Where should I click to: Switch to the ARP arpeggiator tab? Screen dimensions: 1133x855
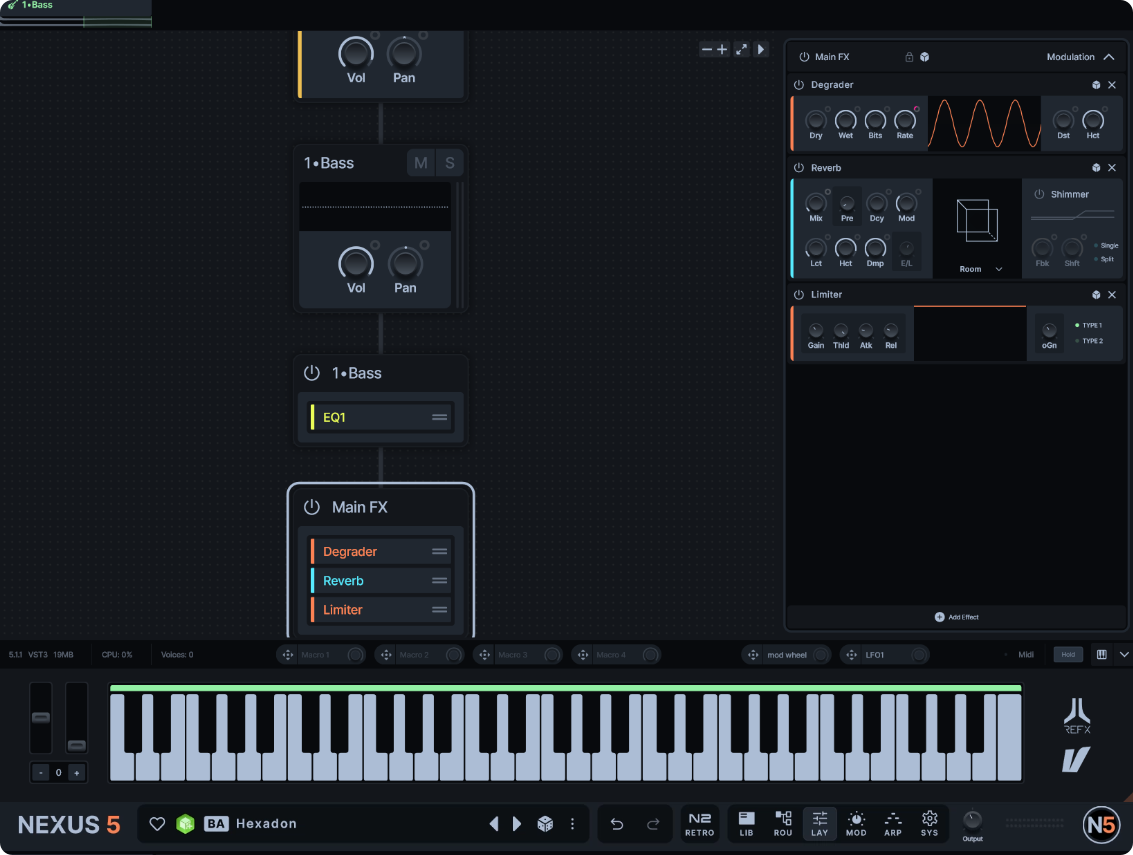click(893, 823)
